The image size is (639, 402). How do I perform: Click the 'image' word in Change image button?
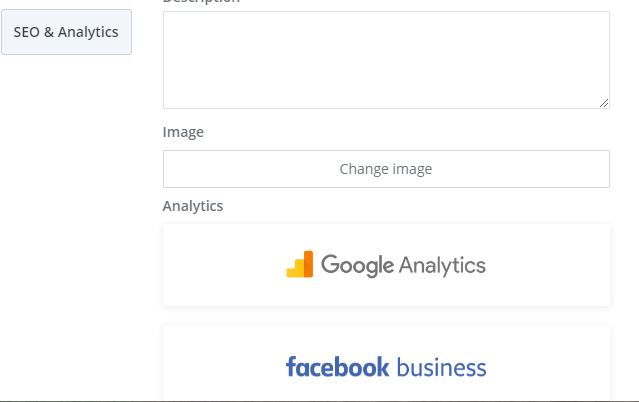point(412,169)
